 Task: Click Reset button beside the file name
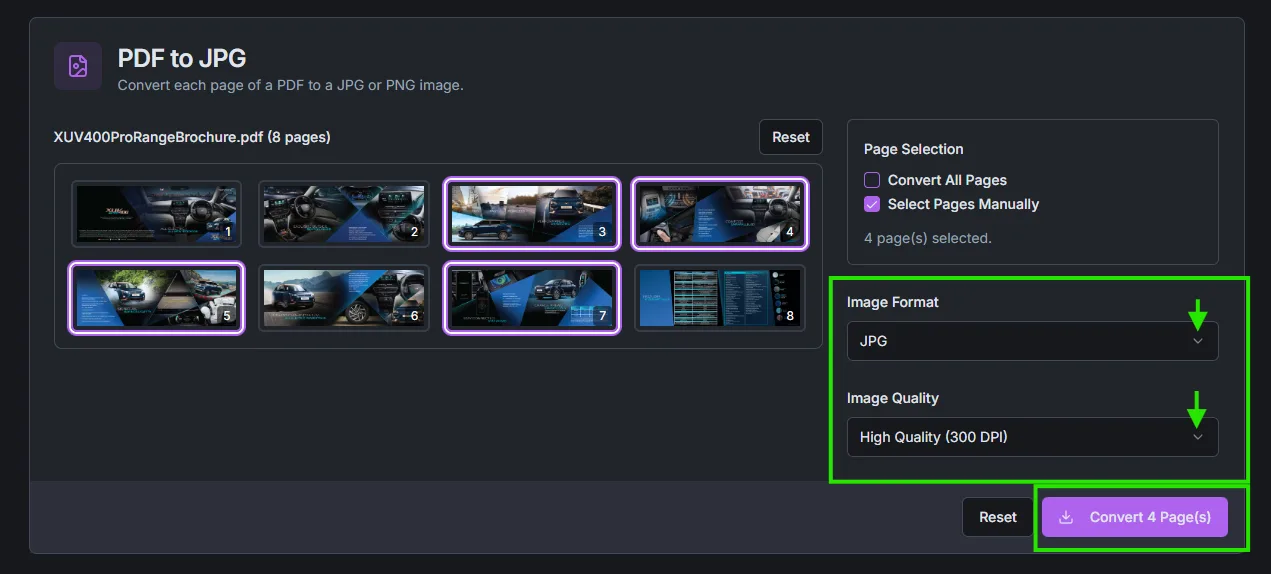click(790, 137)
